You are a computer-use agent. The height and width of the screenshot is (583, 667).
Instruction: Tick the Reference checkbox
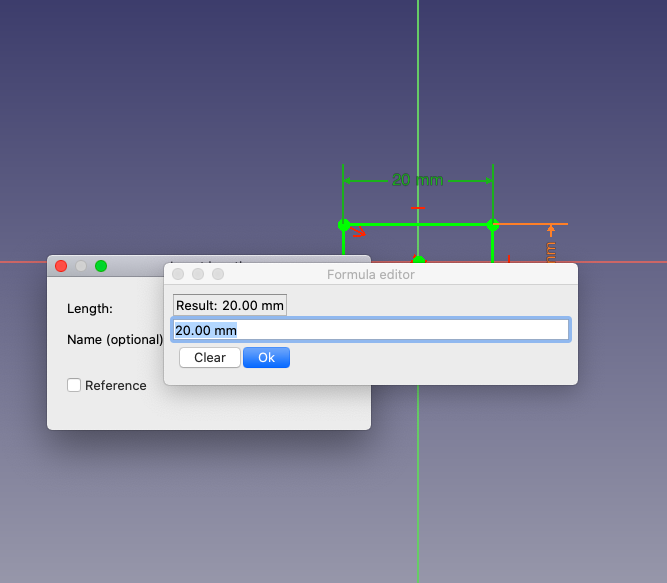(x=74, y=385)
